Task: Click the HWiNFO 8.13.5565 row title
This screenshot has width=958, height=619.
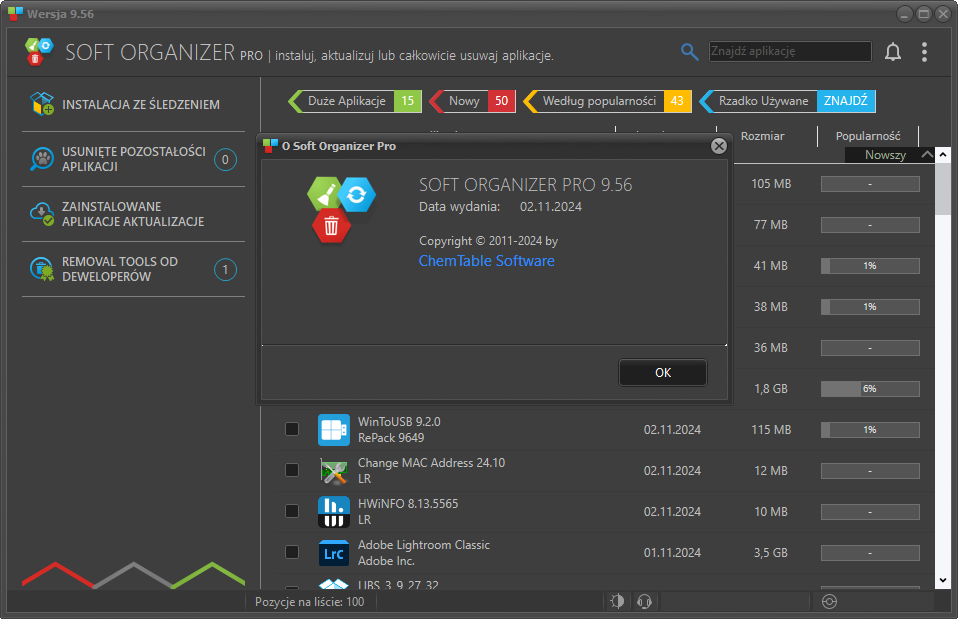Action: pyautogui.click(x=408, y=504)
